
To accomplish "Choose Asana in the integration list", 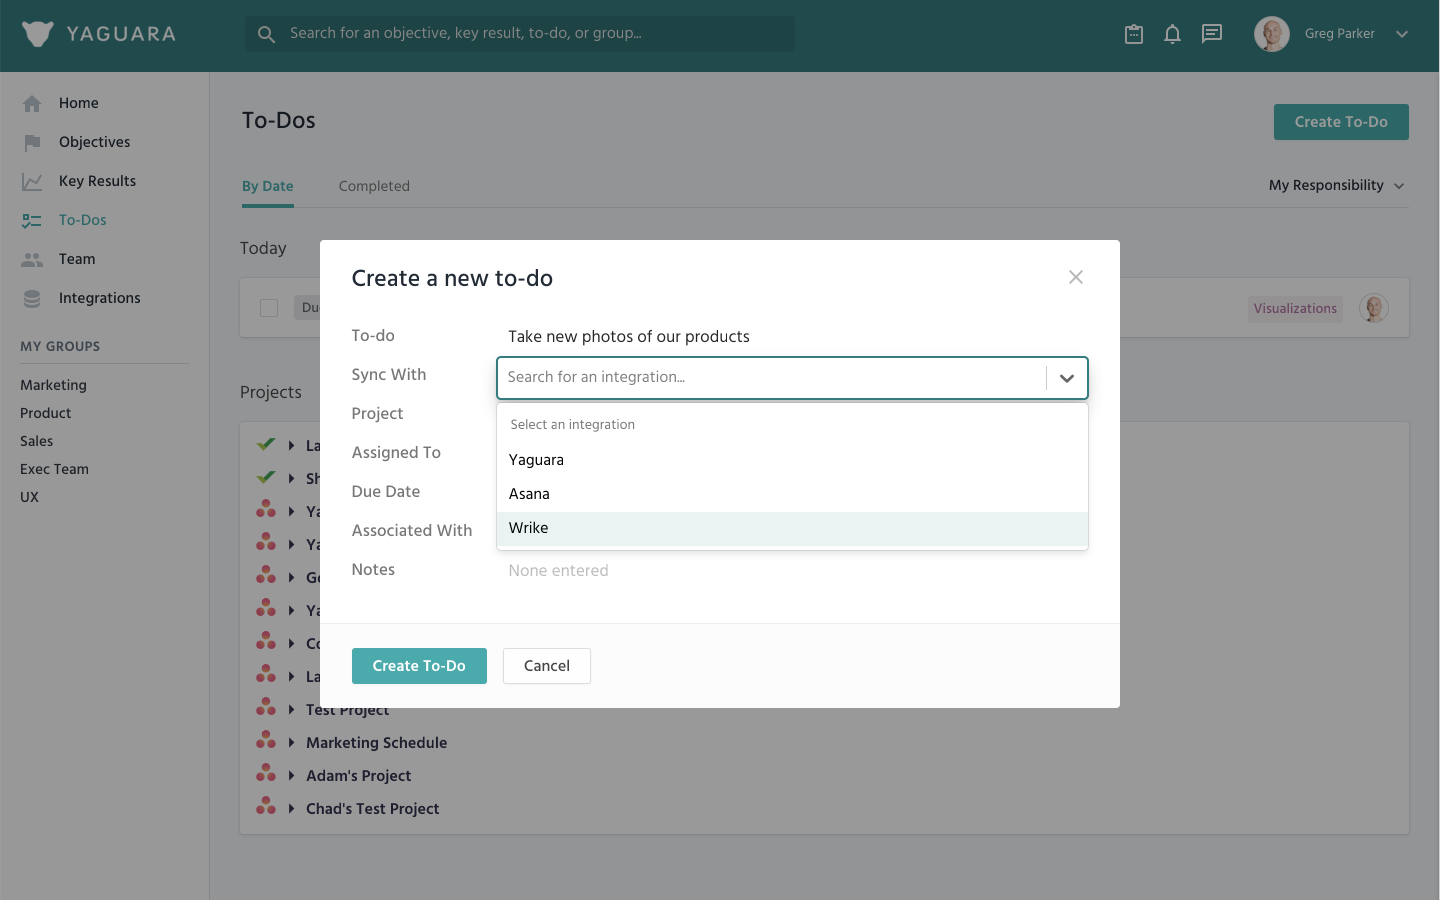I will click(529, 494).
